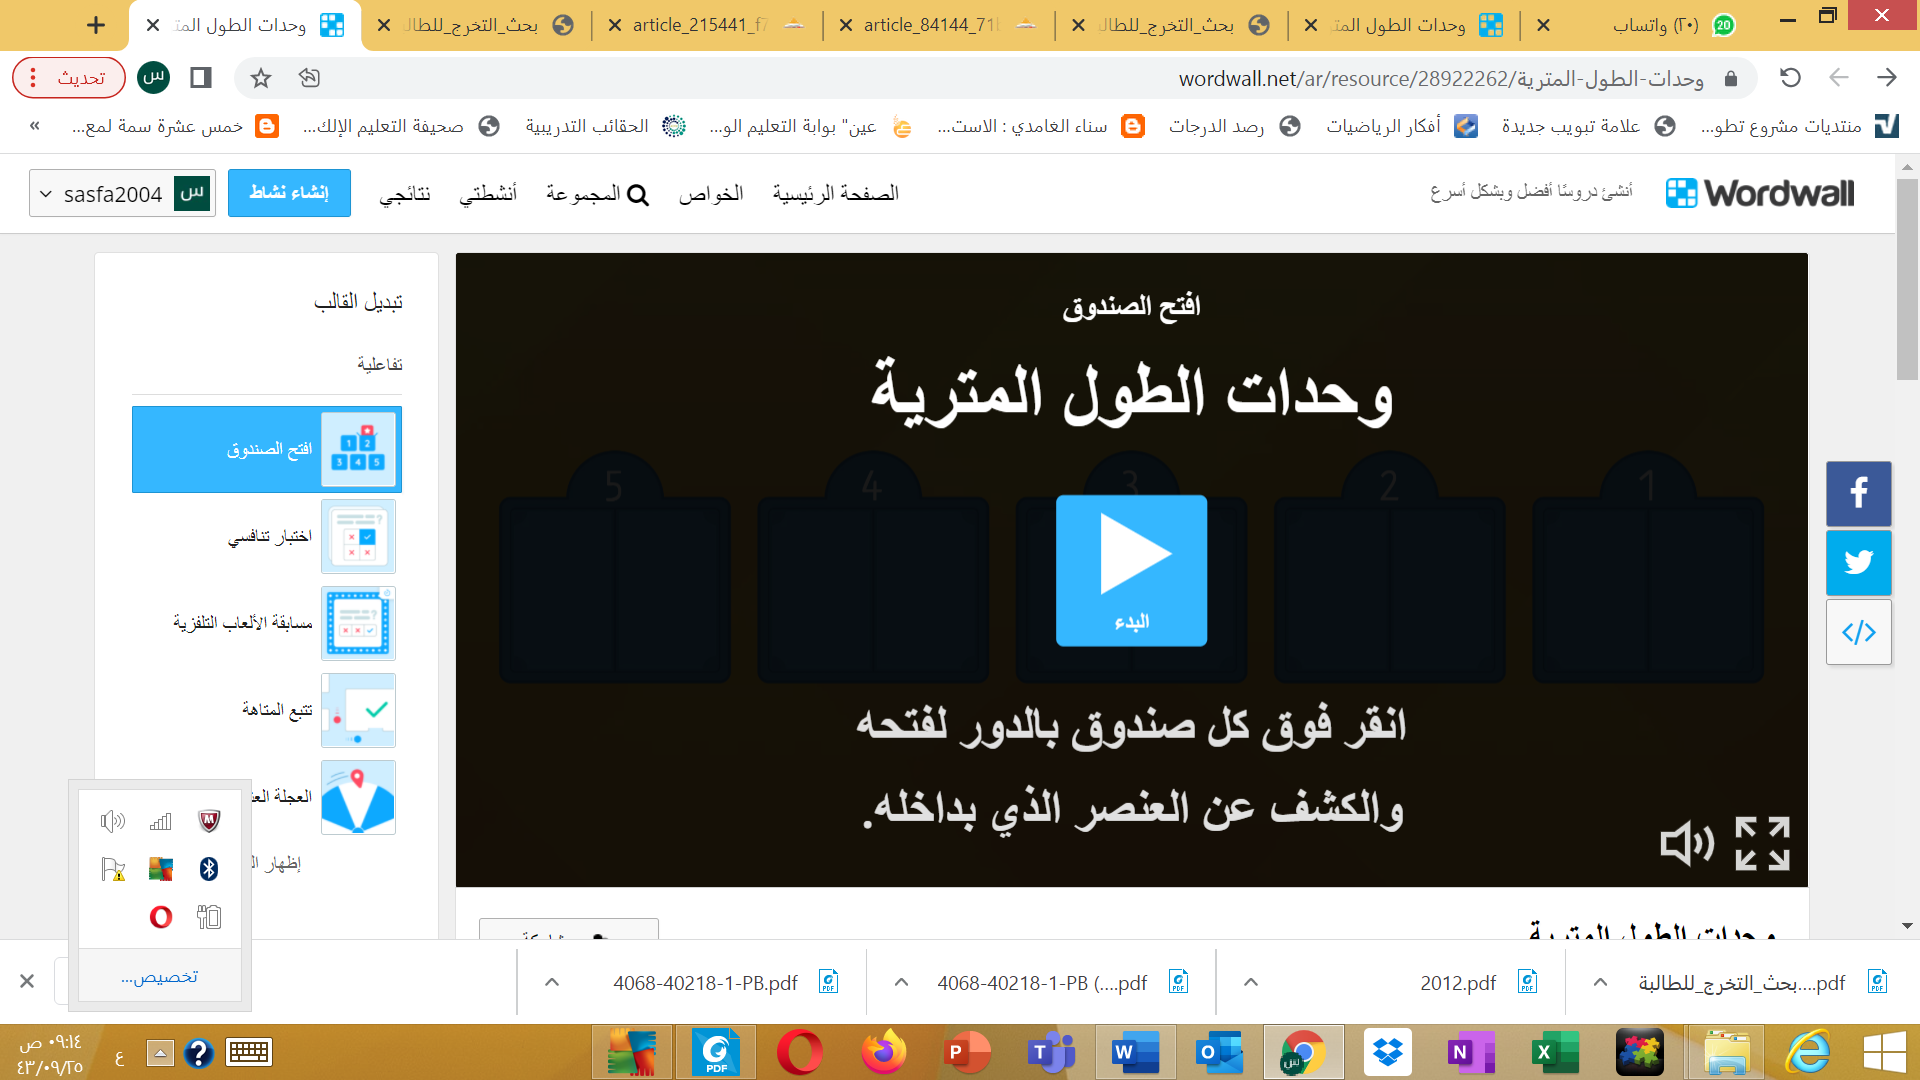
Task: Expand hidden bookmarks chevron
Action: click(35, 126)
